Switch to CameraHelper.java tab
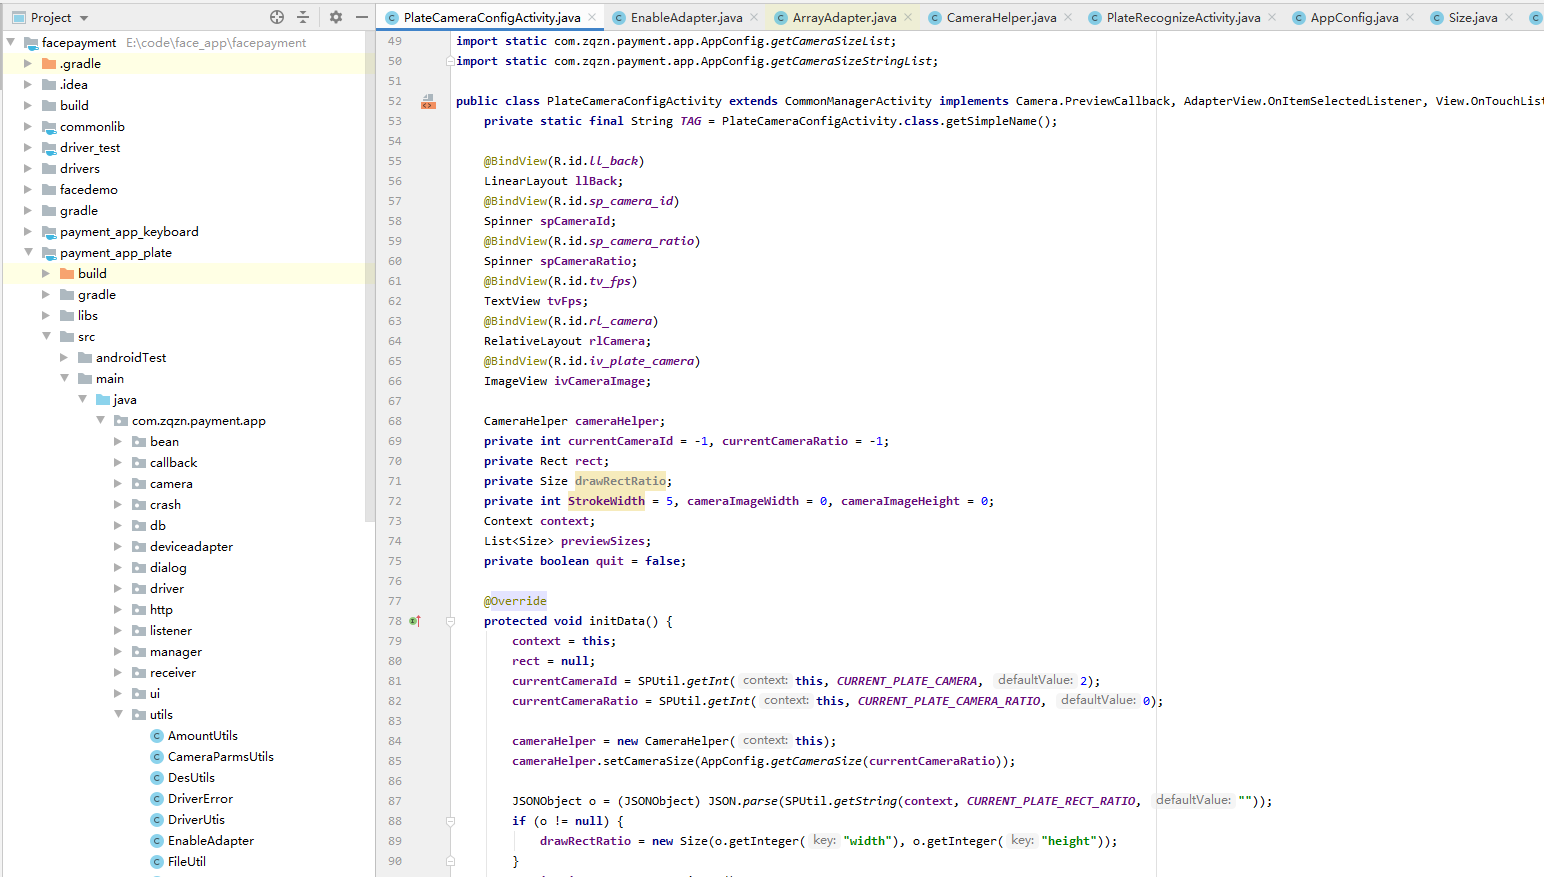This screenshot has width=1544, height=877. coord(1001,17)
